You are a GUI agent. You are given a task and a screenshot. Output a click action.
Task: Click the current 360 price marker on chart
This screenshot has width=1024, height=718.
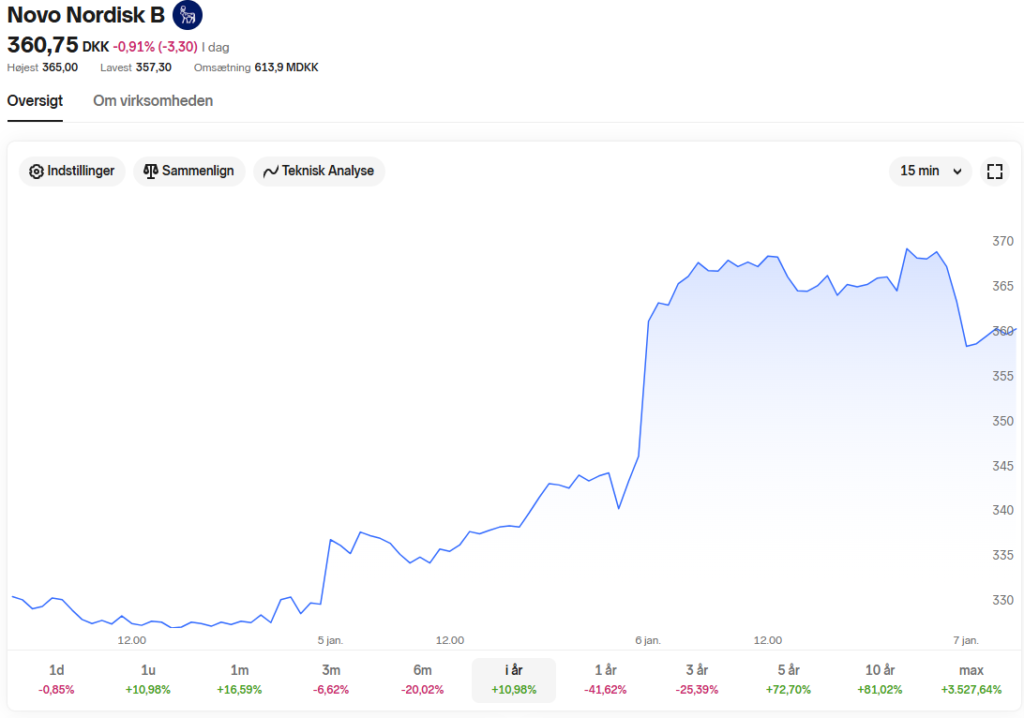(1002, 331)
